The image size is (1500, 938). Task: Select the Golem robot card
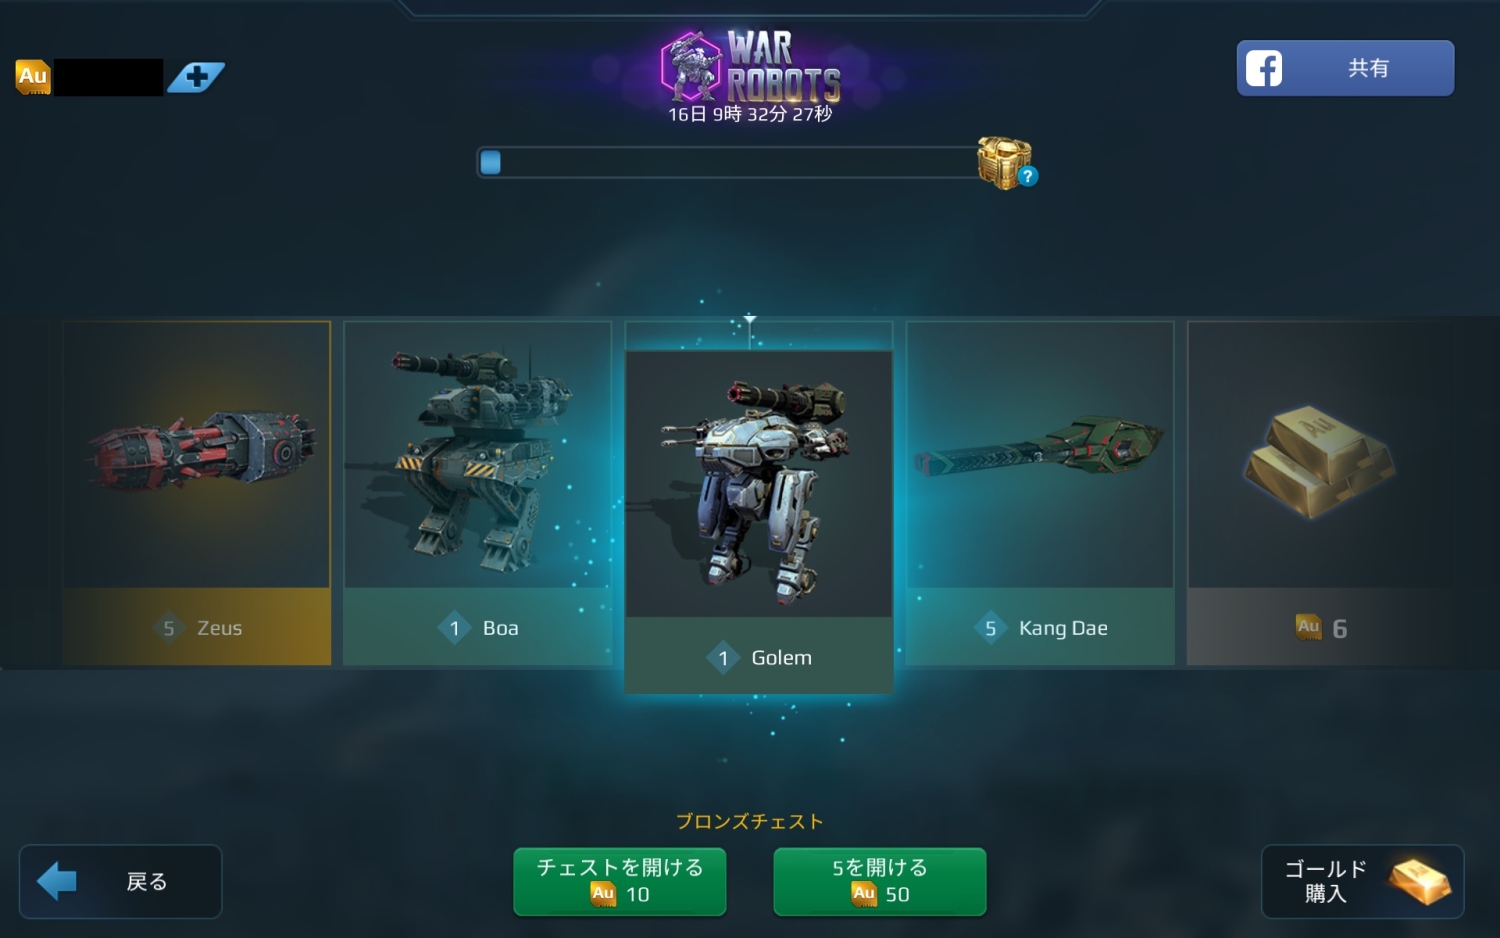[759, 522]
